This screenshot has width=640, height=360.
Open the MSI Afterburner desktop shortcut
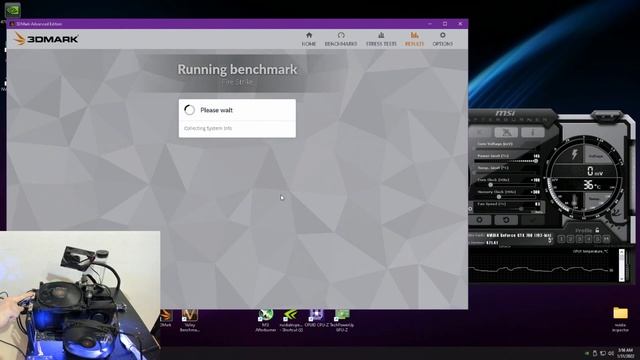coord(265,320)
